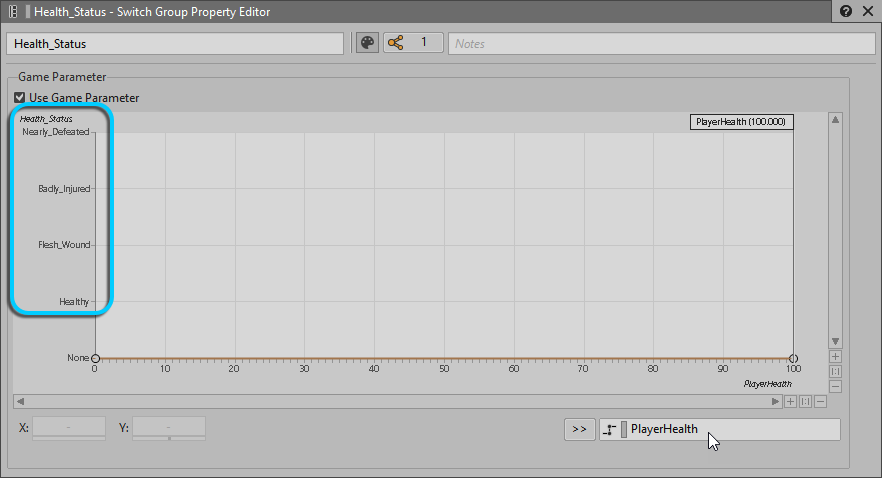Screen dimensions: 882x478
Task: Select the curve point at PlayerHealth 100
Action: (793, 358)
